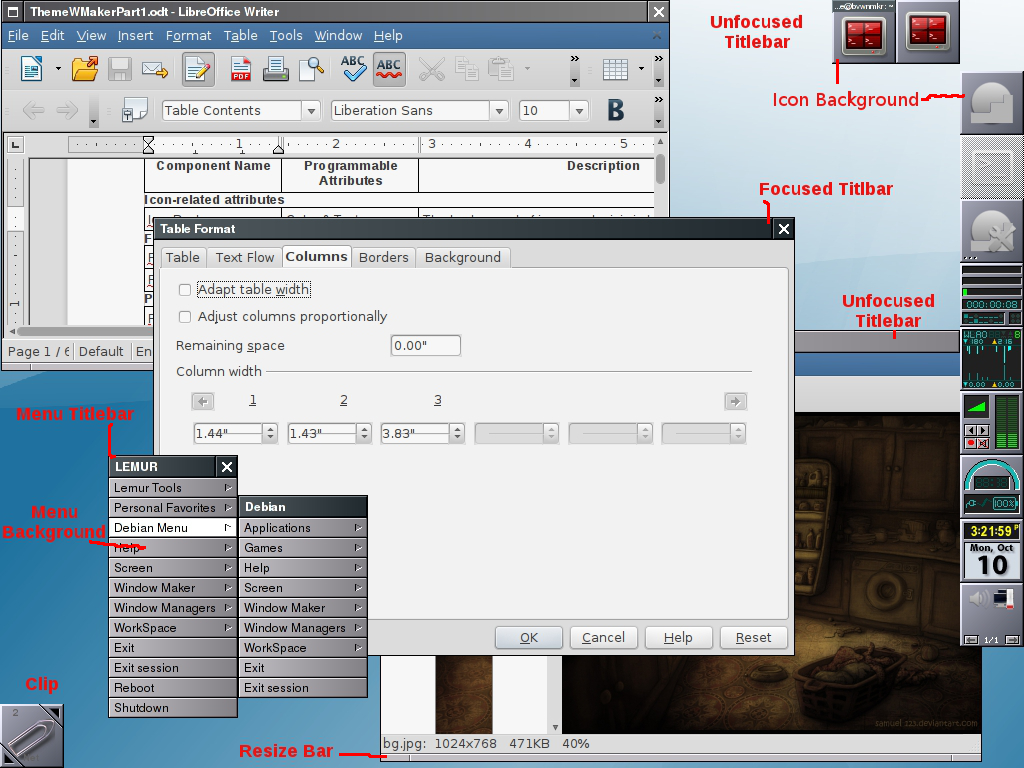Expand the Table Contents paragraph style dropdown

pyautogui.click(x=311, y=111)
